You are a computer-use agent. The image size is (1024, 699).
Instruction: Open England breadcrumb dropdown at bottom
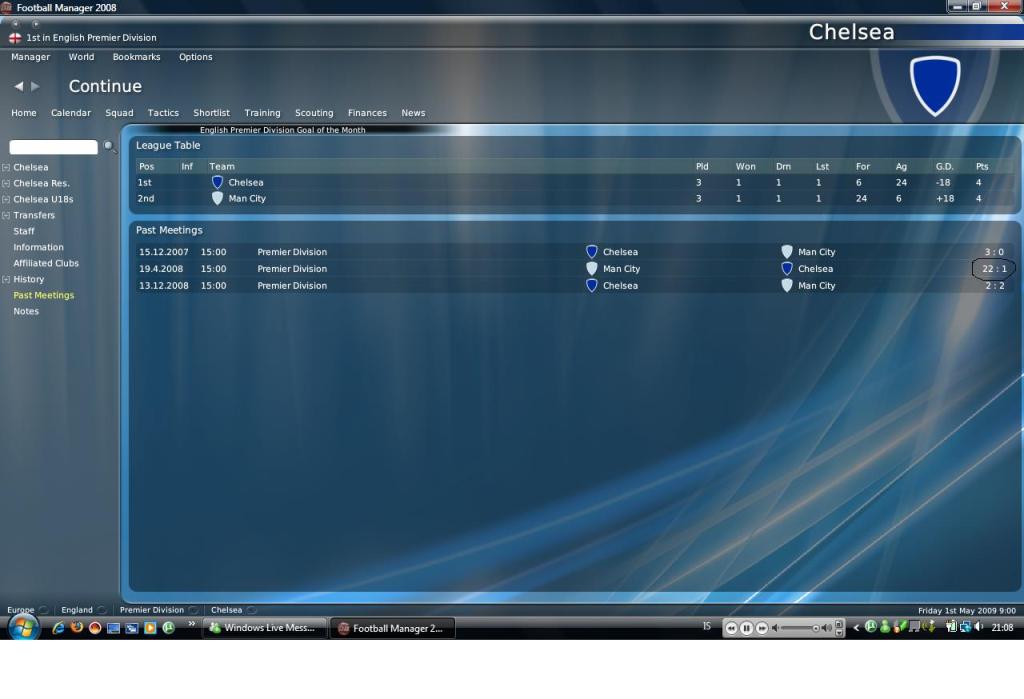pos(101,610)
